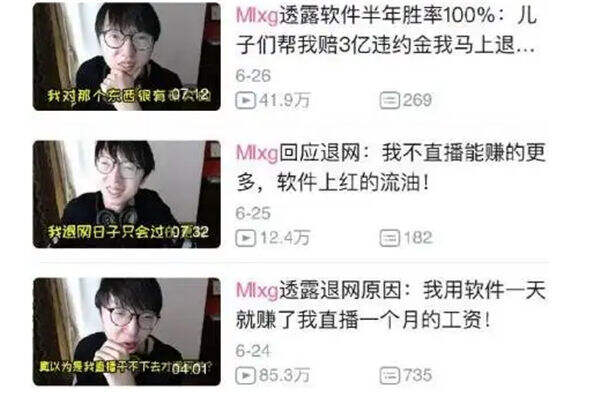
Task: Click the 6-25 upload date
Action: click(x=253, y=213)
